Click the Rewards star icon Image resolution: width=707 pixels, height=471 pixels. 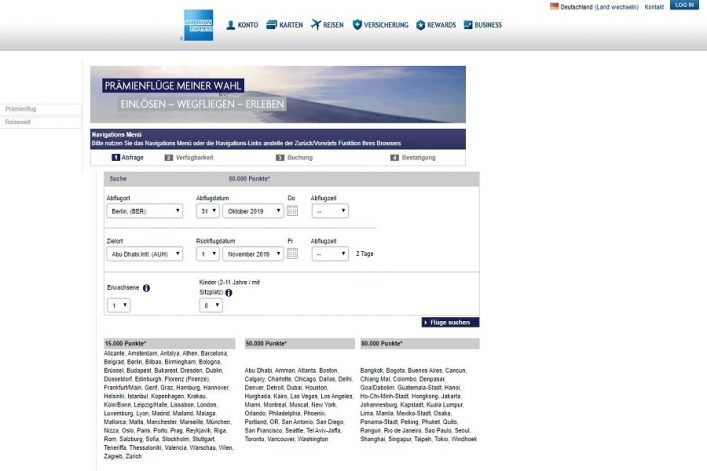point(420,25)
